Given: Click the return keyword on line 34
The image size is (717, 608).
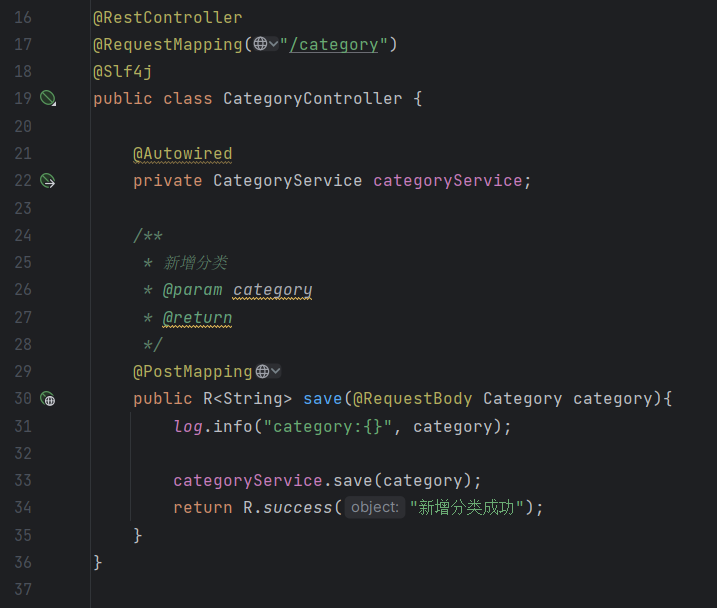Looking at the screenshot, I should tap(203, 507).
